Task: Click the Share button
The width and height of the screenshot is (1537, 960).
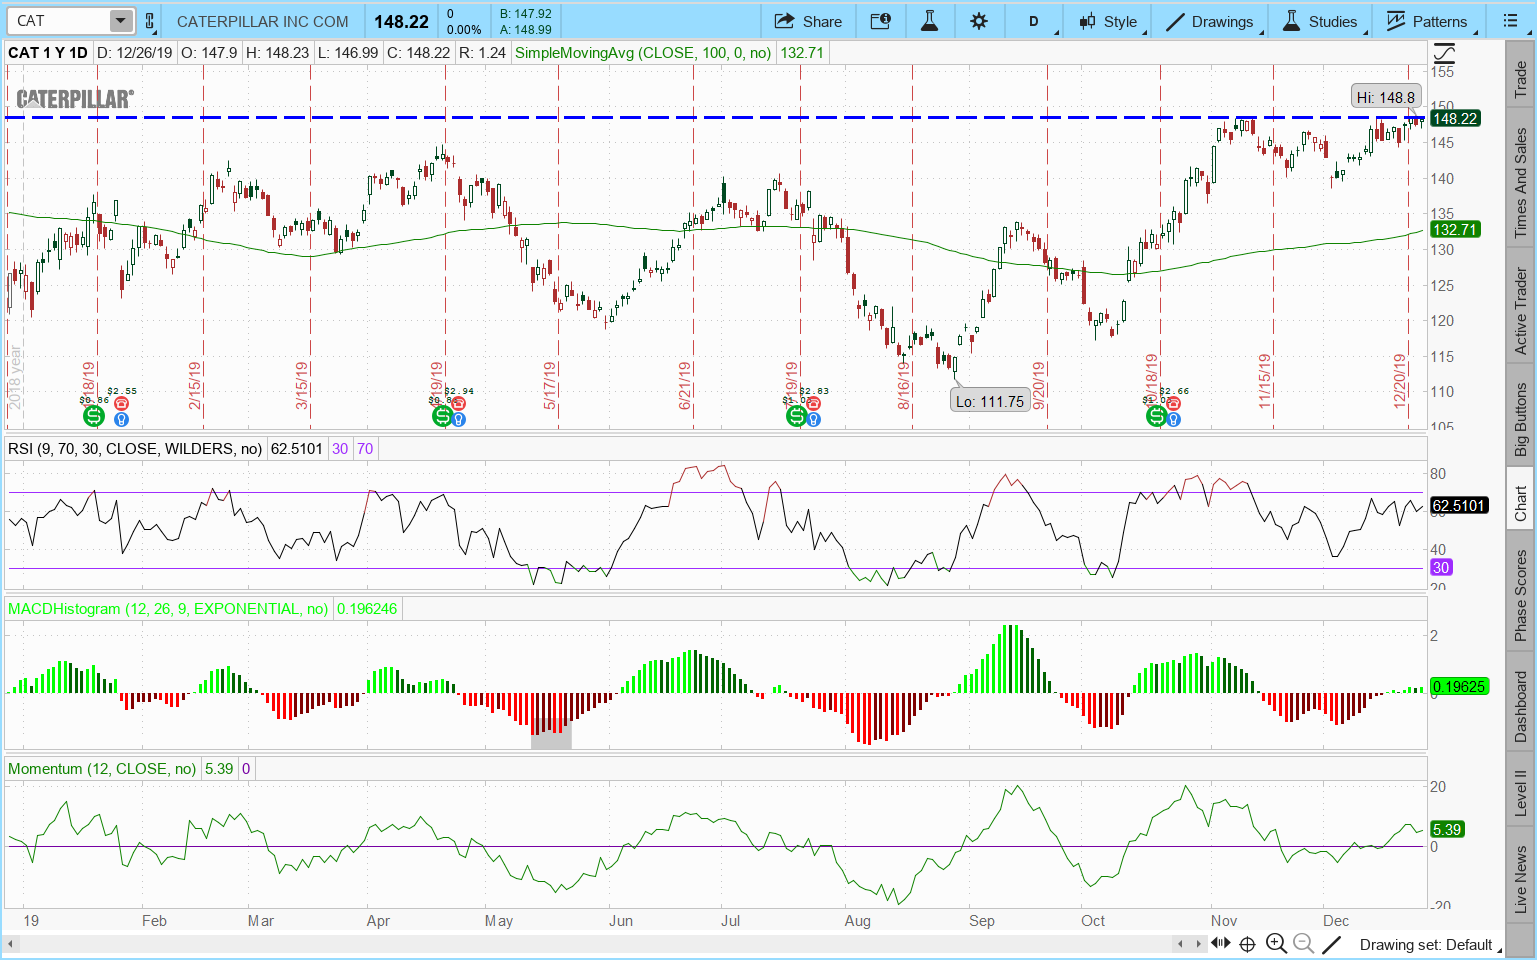Action: coord(808,21)
